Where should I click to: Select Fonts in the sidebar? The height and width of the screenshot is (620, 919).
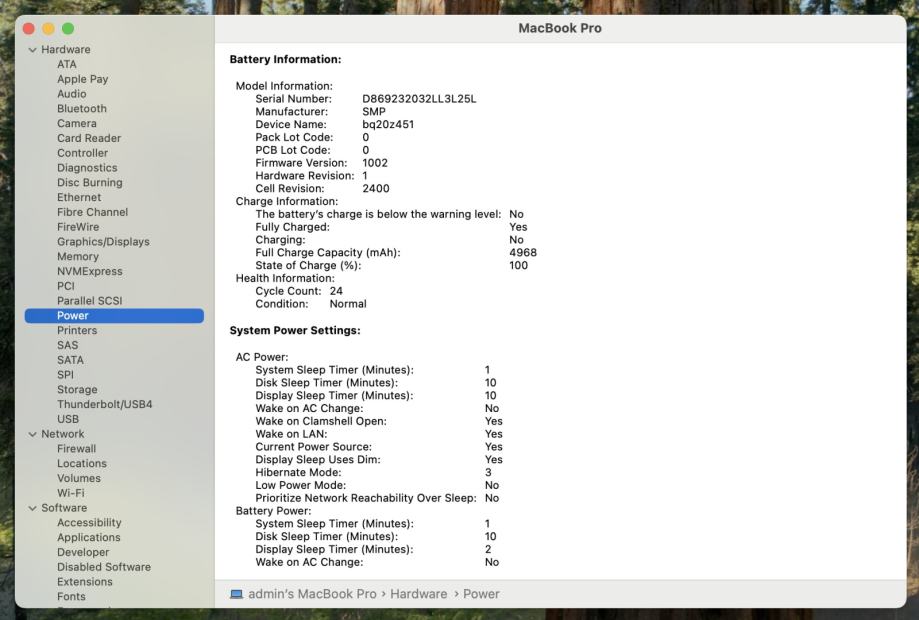(x=72, y=597)
